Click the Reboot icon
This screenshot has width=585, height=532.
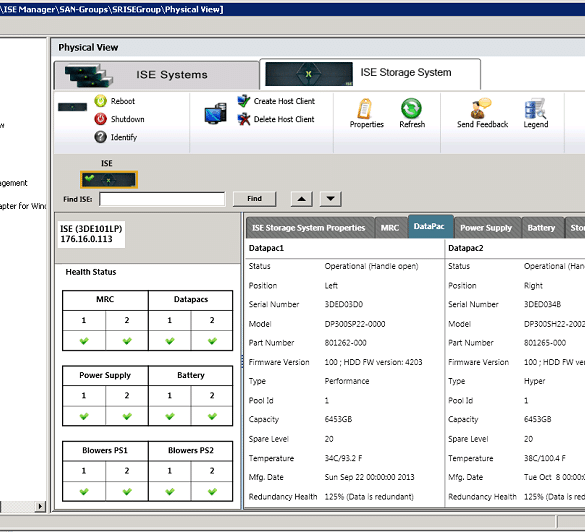tap(100, 101)
